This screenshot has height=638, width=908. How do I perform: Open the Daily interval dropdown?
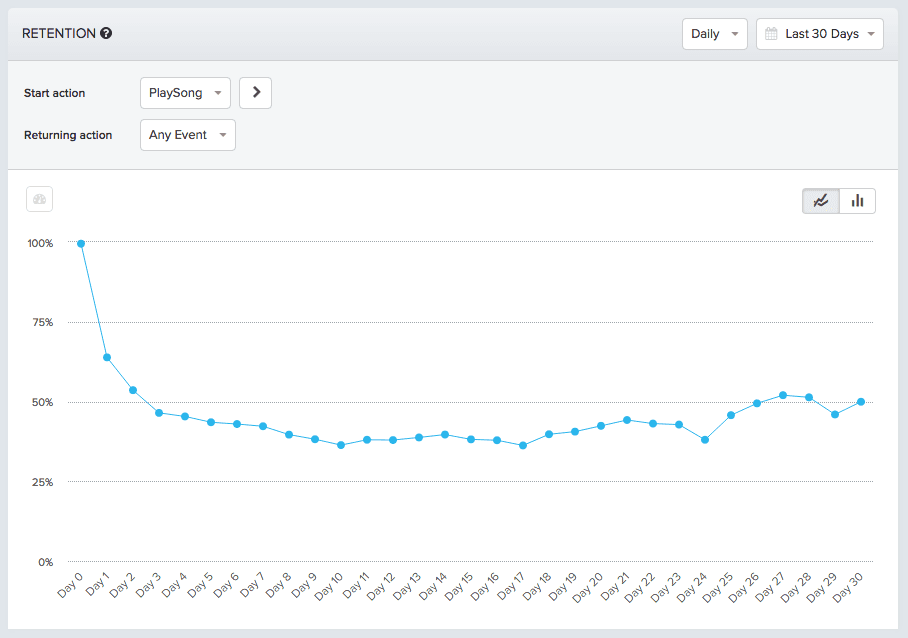click(714, 33)
